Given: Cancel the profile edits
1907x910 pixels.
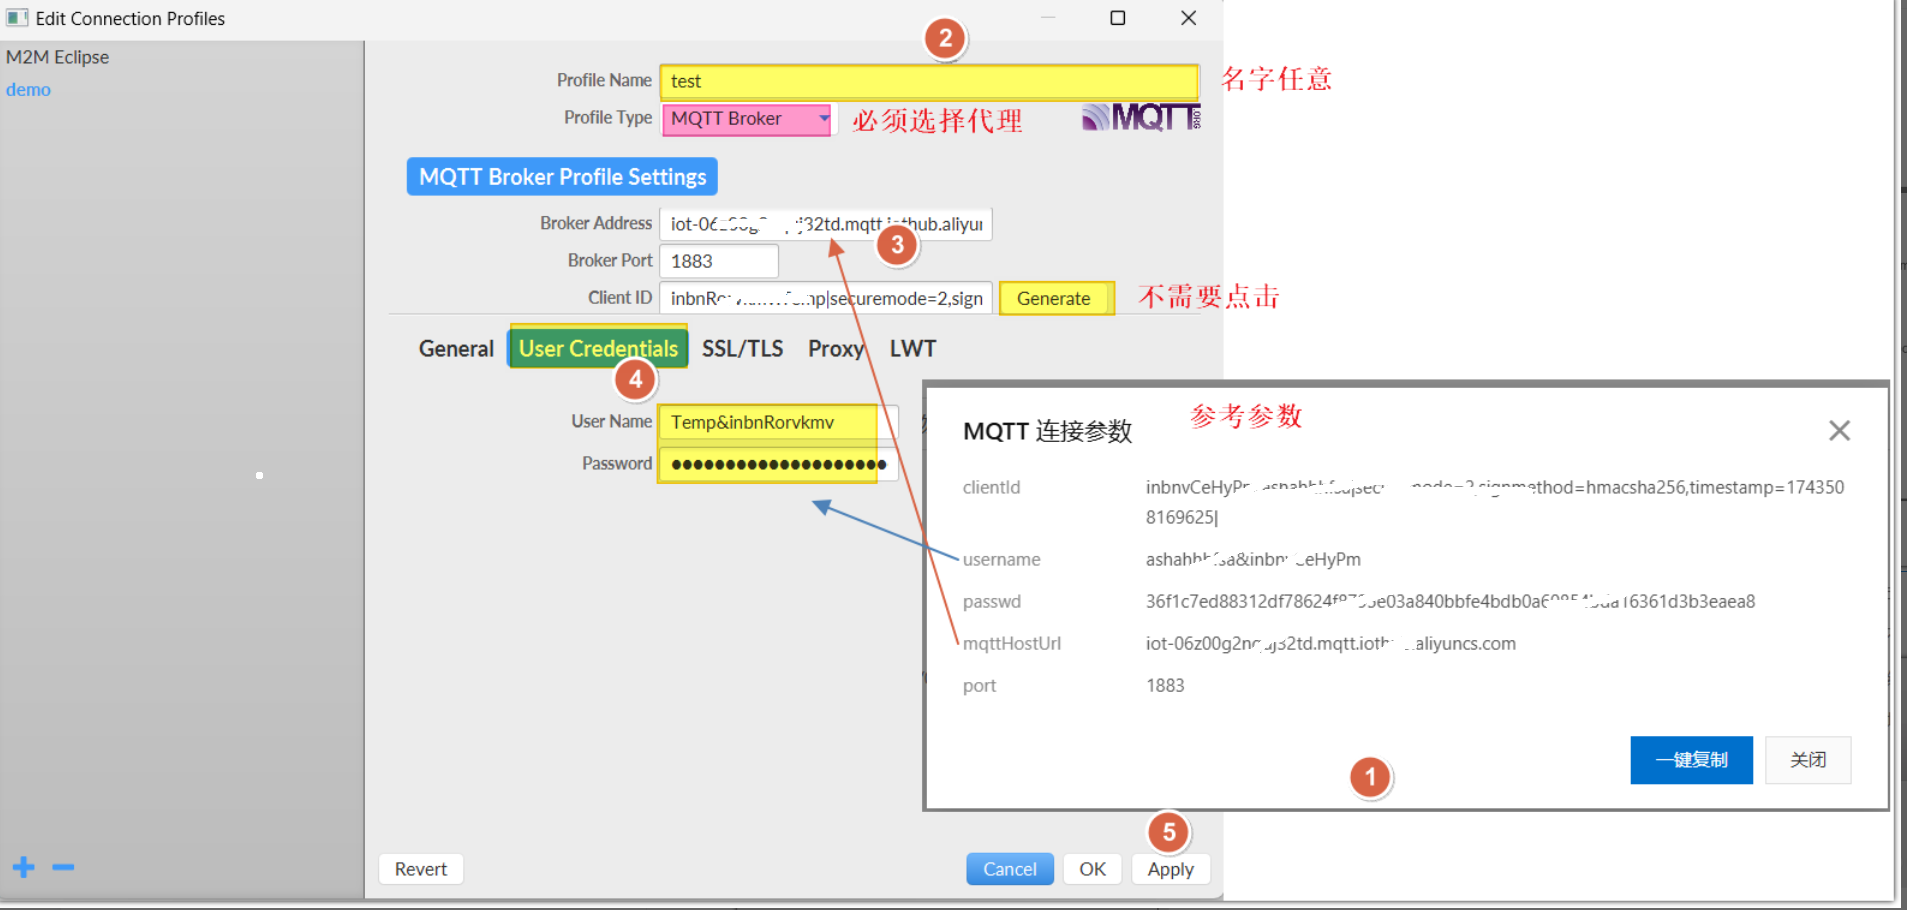Looking at the screenshot, I should pyautogui.click(x=1009, y=868).
